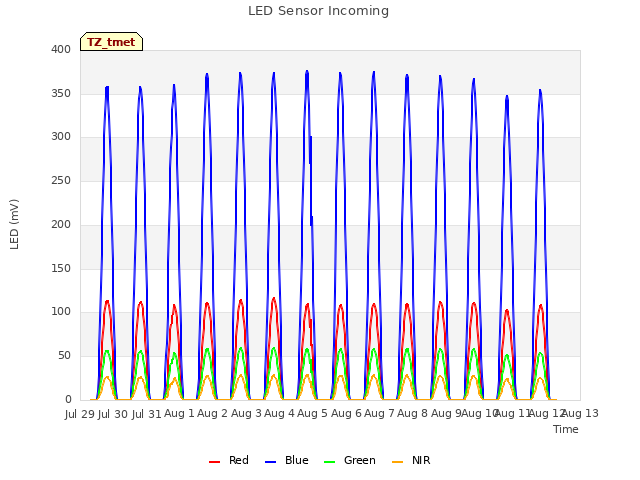Toggle the Green series legend entry
The width and height of the screenshot is (640, 480).
pyautogui.click(x=349, y=460)
